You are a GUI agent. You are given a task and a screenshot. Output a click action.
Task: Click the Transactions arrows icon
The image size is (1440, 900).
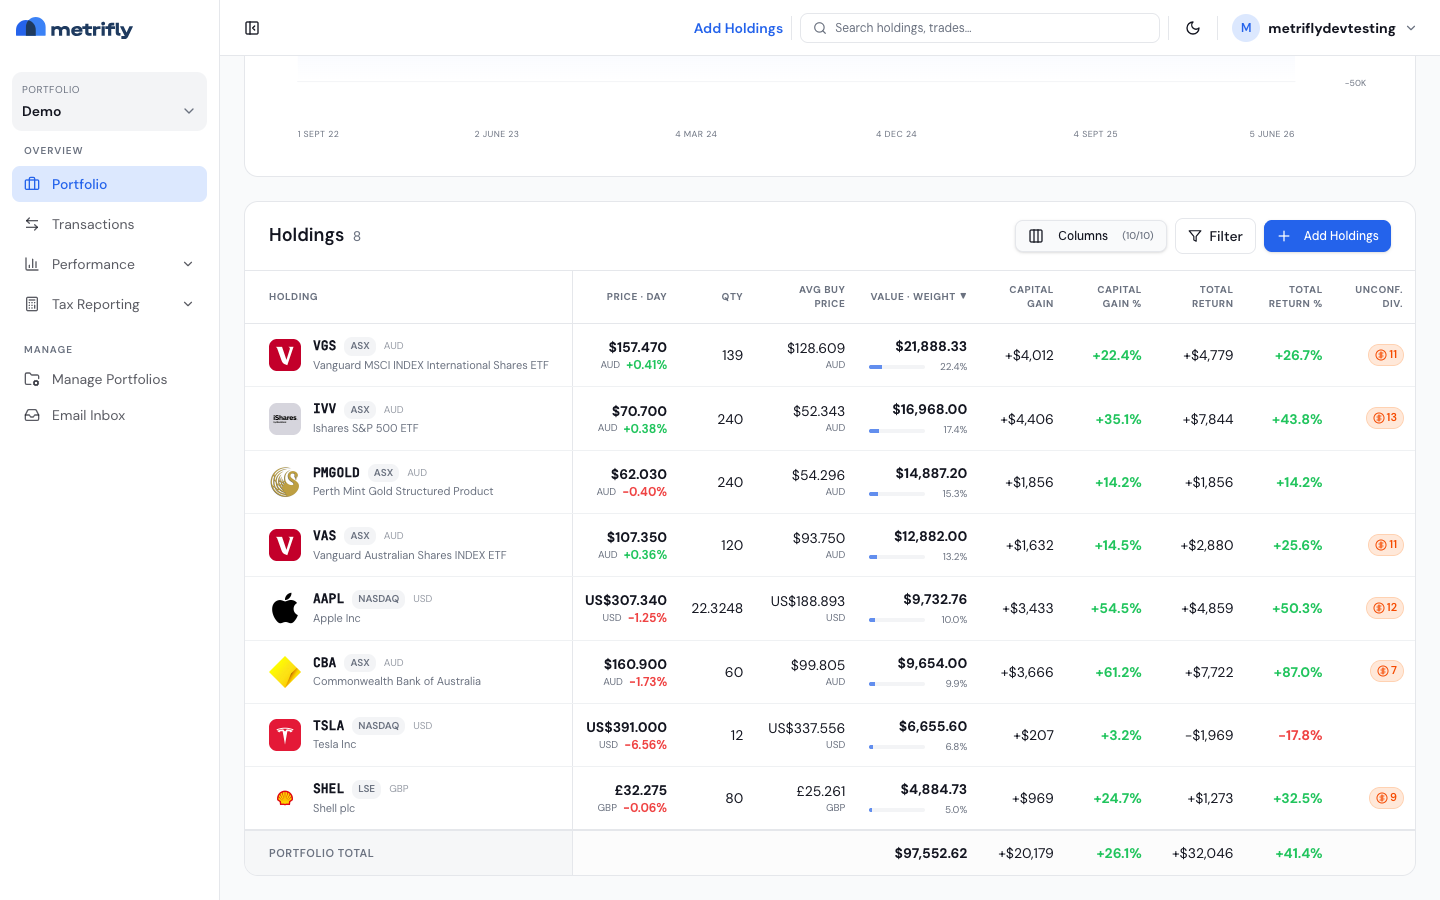tap(32, 224)
